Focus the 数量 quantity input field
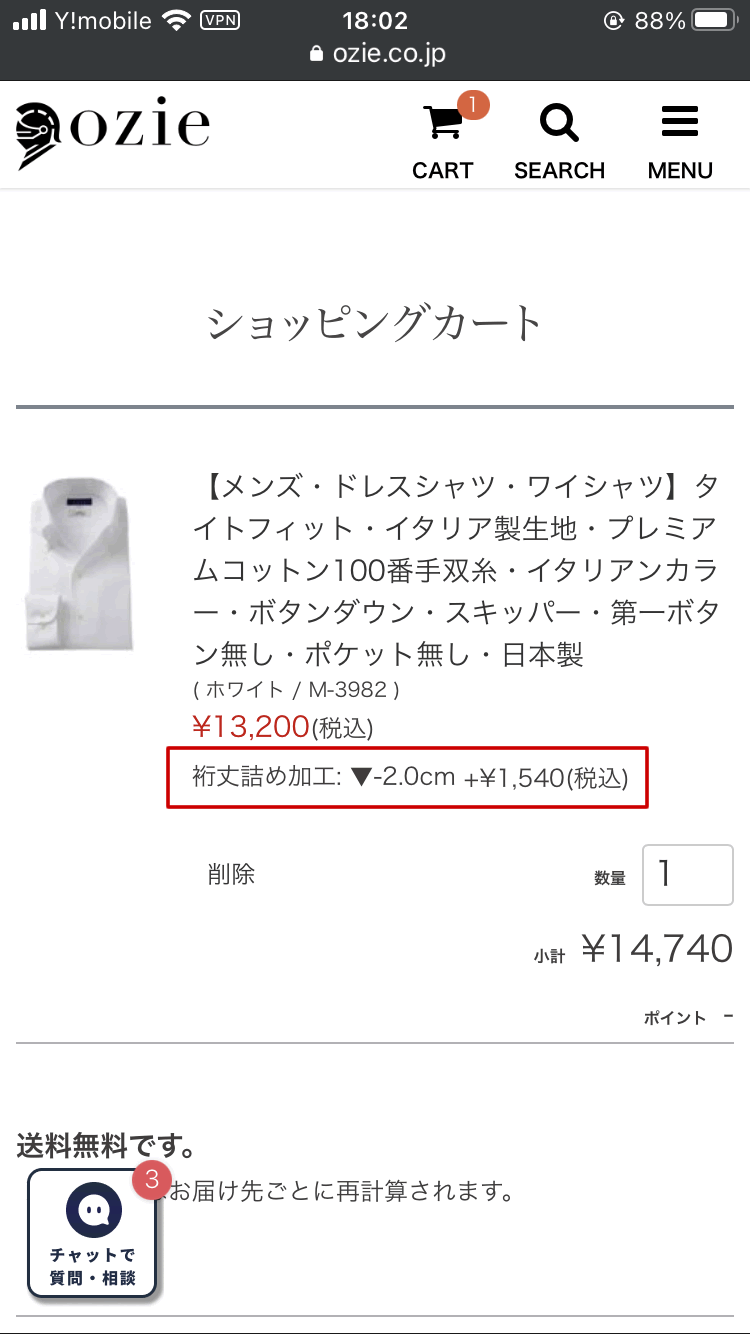The height and width of the screenshot is (1334, 750). [687, 875]
